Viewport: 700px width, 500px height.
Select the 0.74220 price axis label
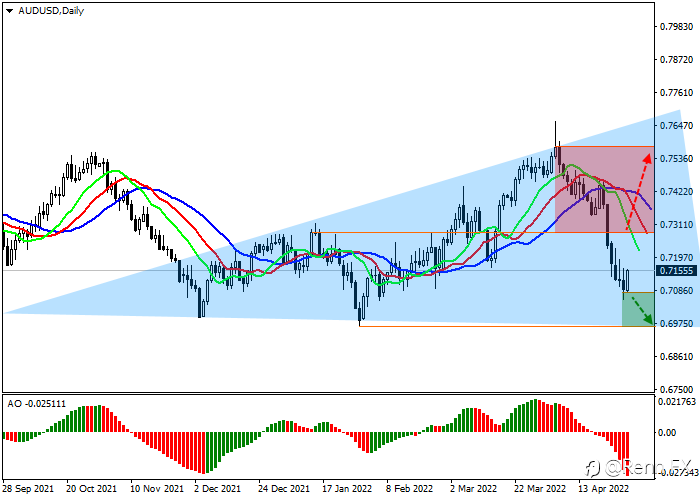[677, 192]
